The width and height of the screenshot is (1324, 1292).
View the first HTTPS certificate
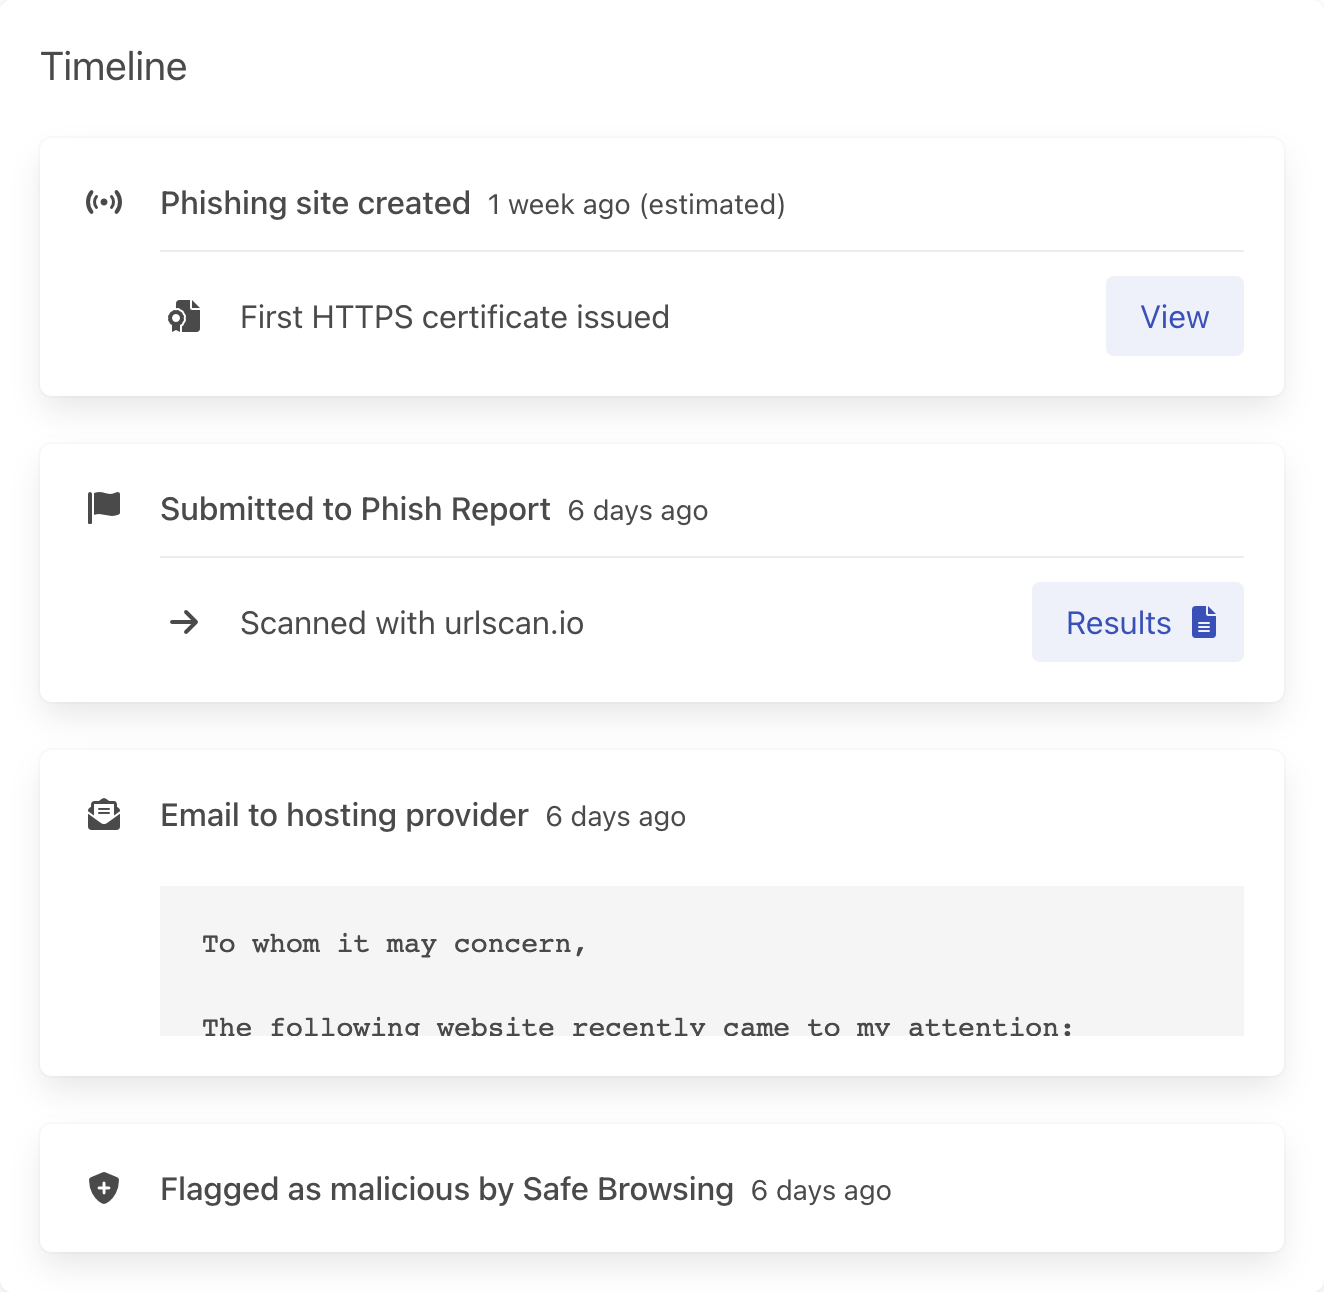pos(1174,317)
